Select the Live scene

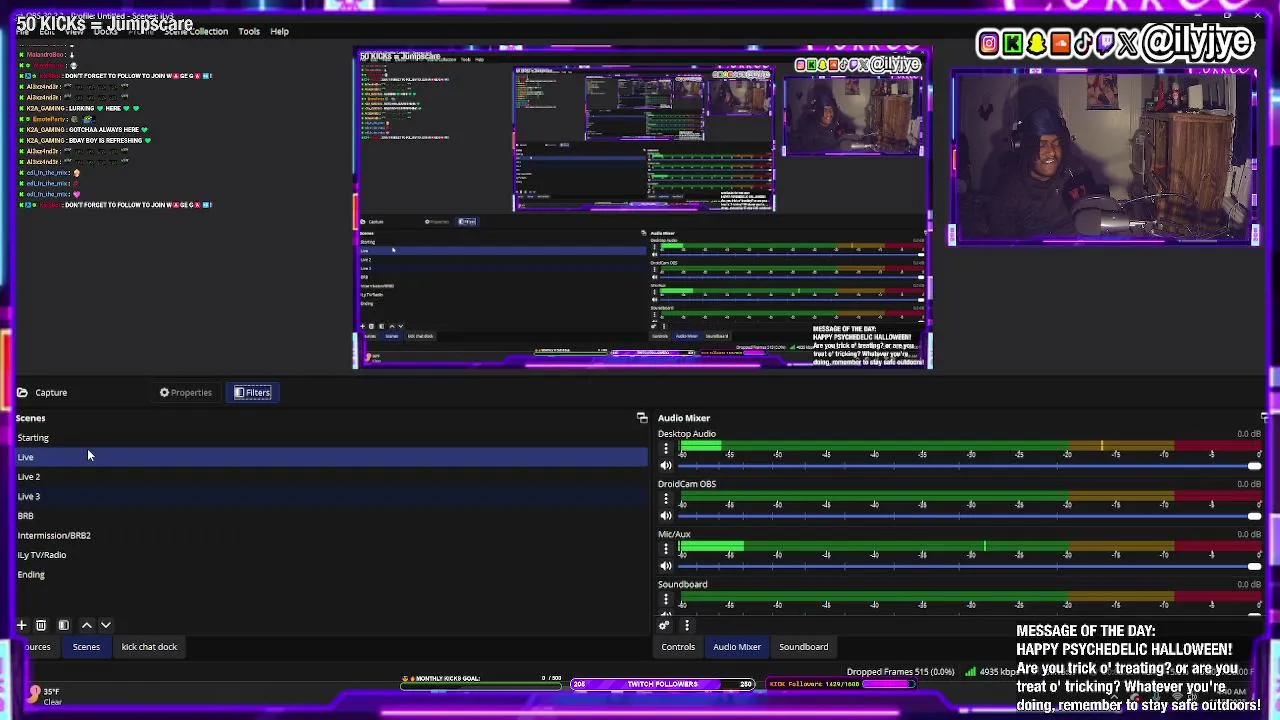point(331,457)
